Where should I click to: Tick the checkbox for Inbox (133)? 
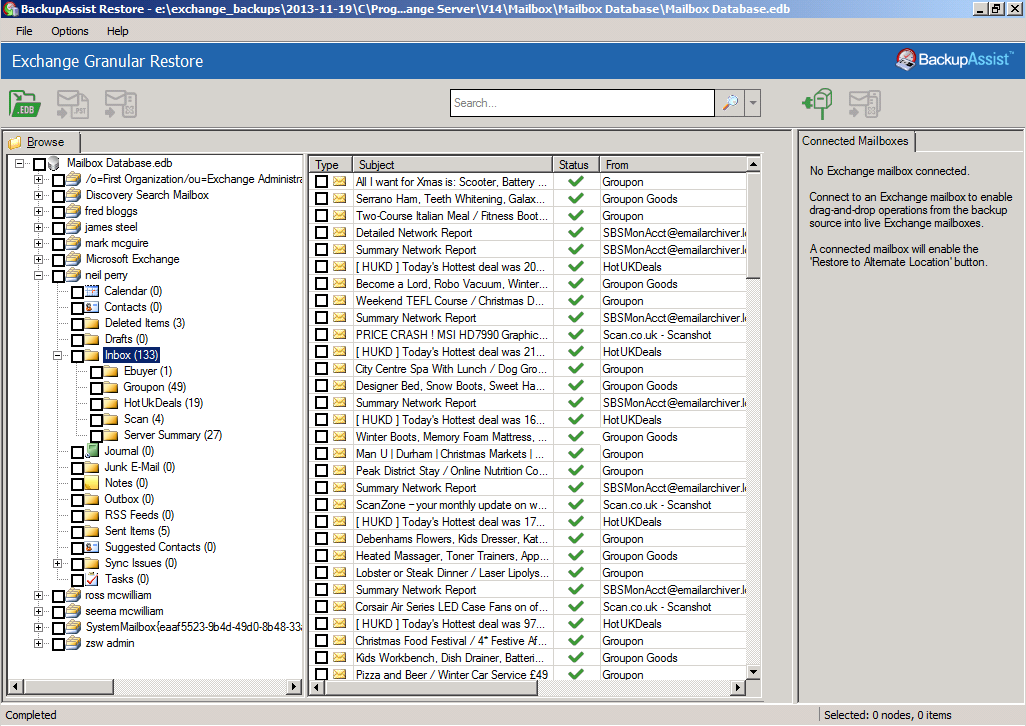coord(77,356)
